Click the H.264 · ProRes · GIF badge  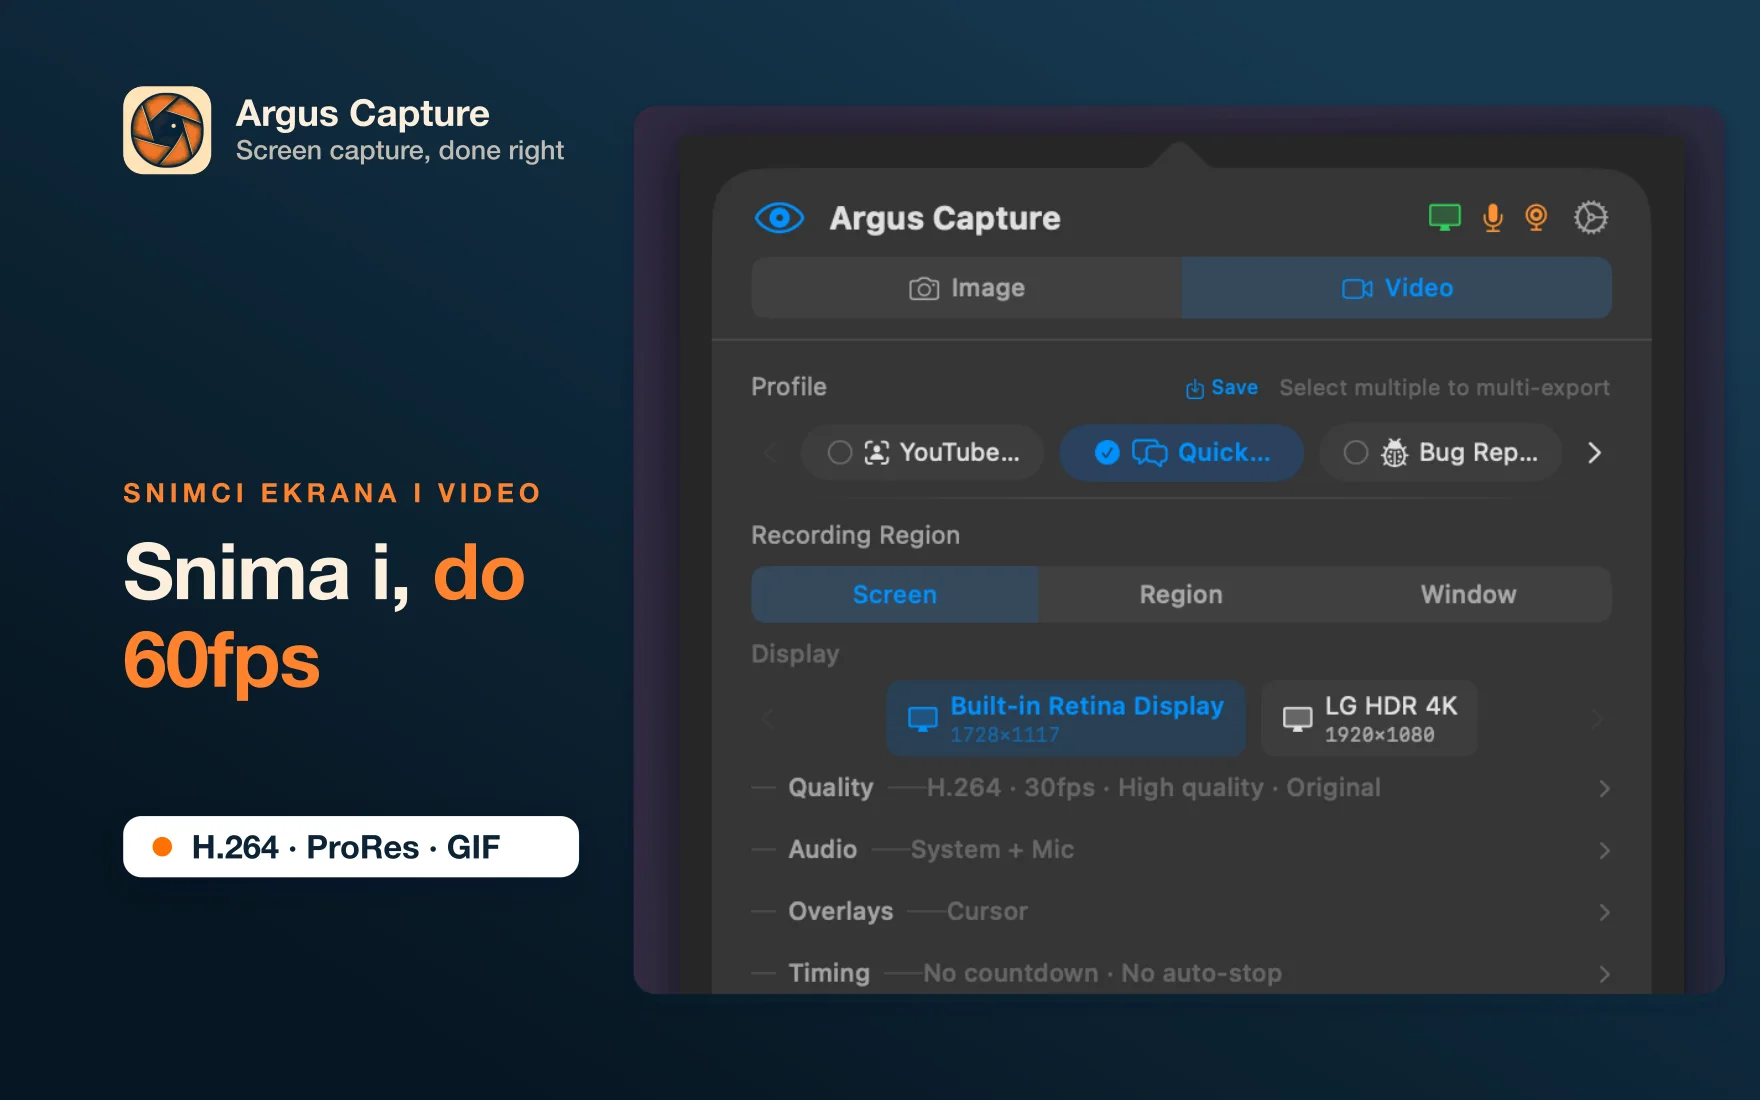click(351, 847)
